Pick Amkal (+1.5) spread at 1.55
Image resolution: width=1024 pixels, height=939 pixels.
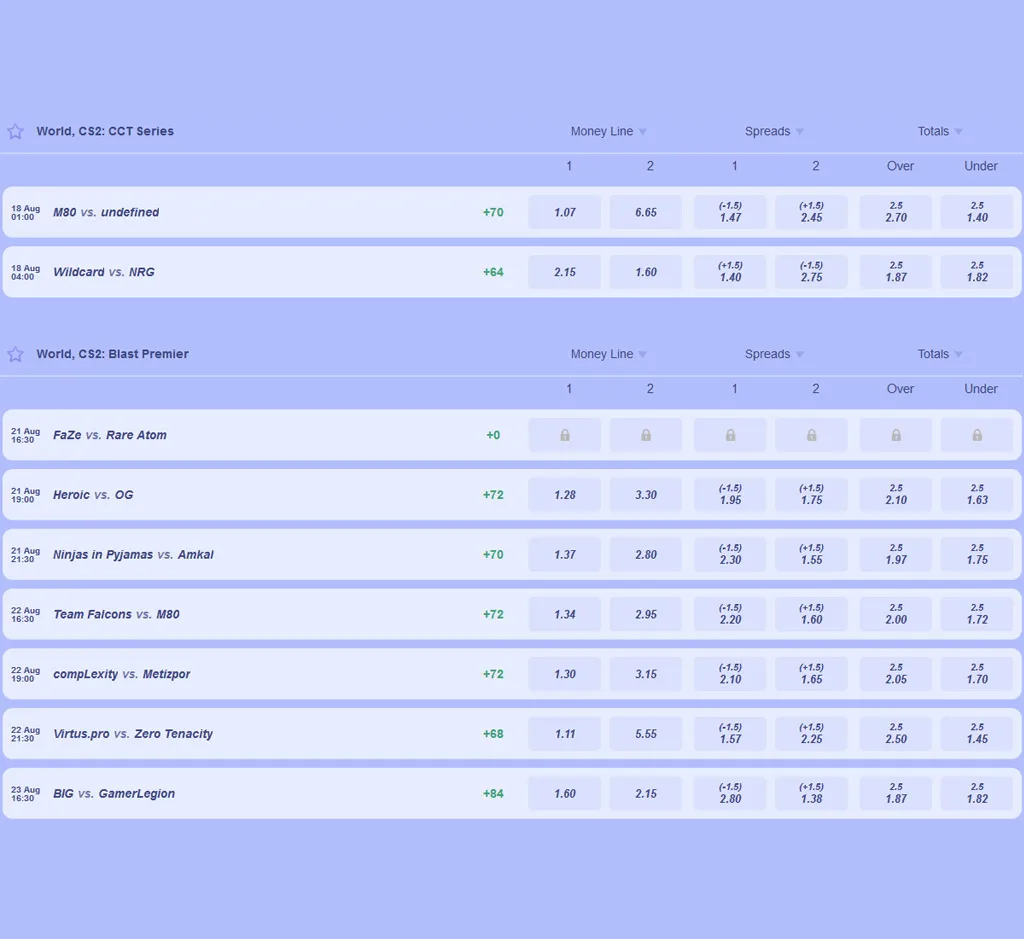[811, 554]
